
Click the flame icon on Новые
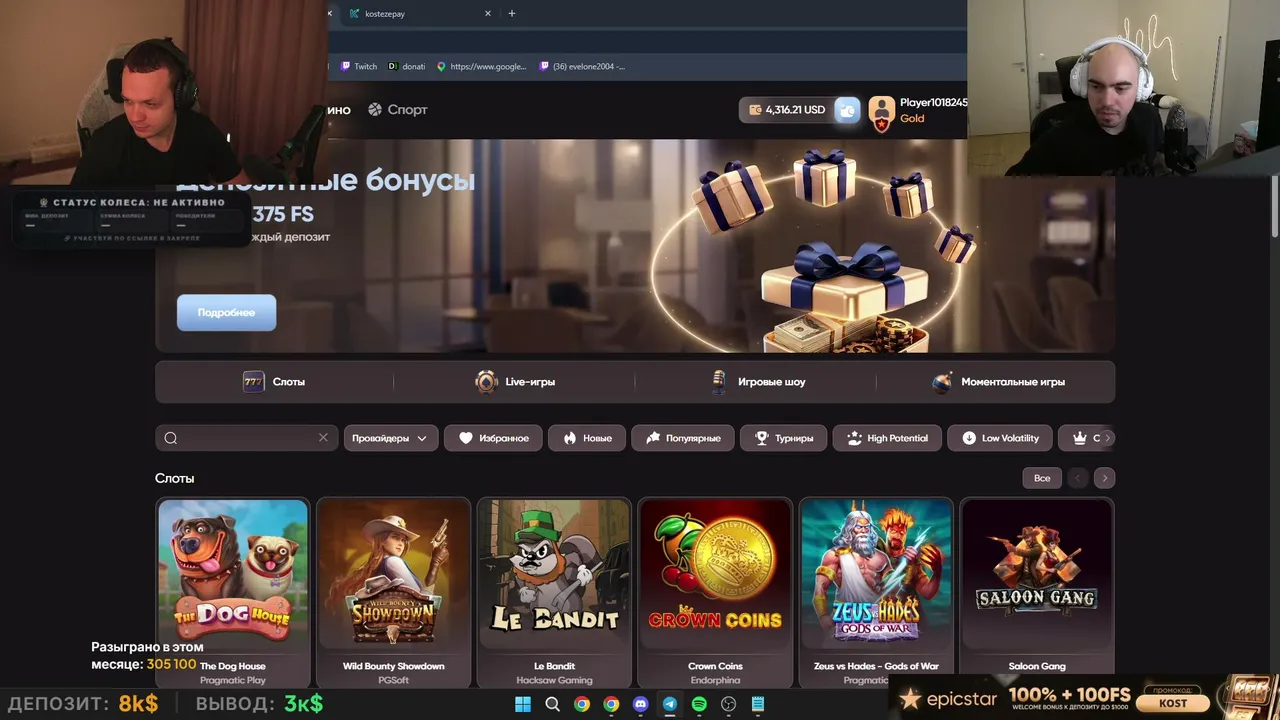570,438
